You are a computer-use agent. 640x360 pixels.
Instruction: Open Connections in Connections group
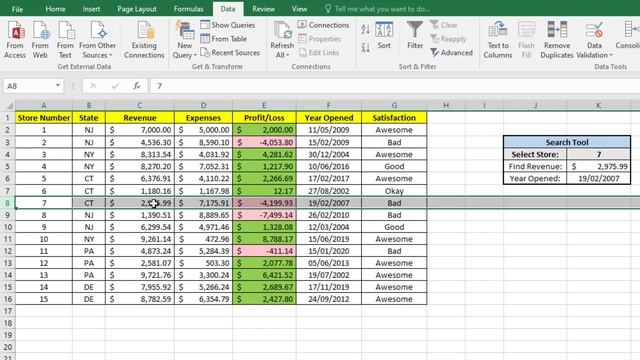pyautogui.click(x=324, y=25)
